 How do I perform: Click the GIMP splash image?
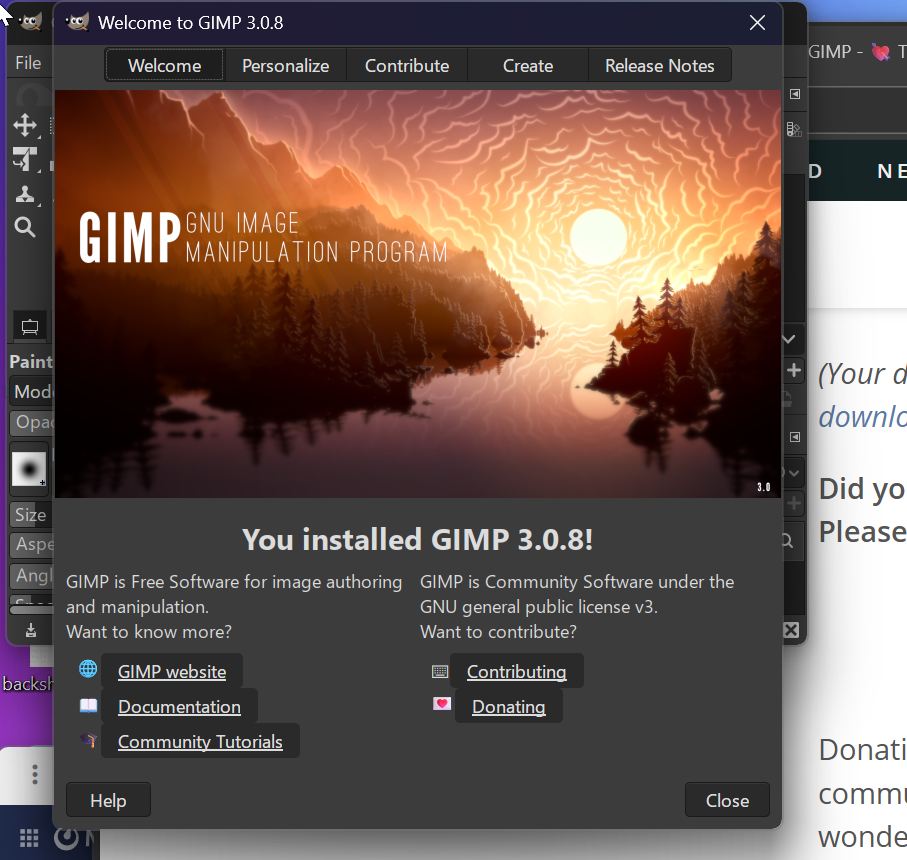[x=418, y=294]
